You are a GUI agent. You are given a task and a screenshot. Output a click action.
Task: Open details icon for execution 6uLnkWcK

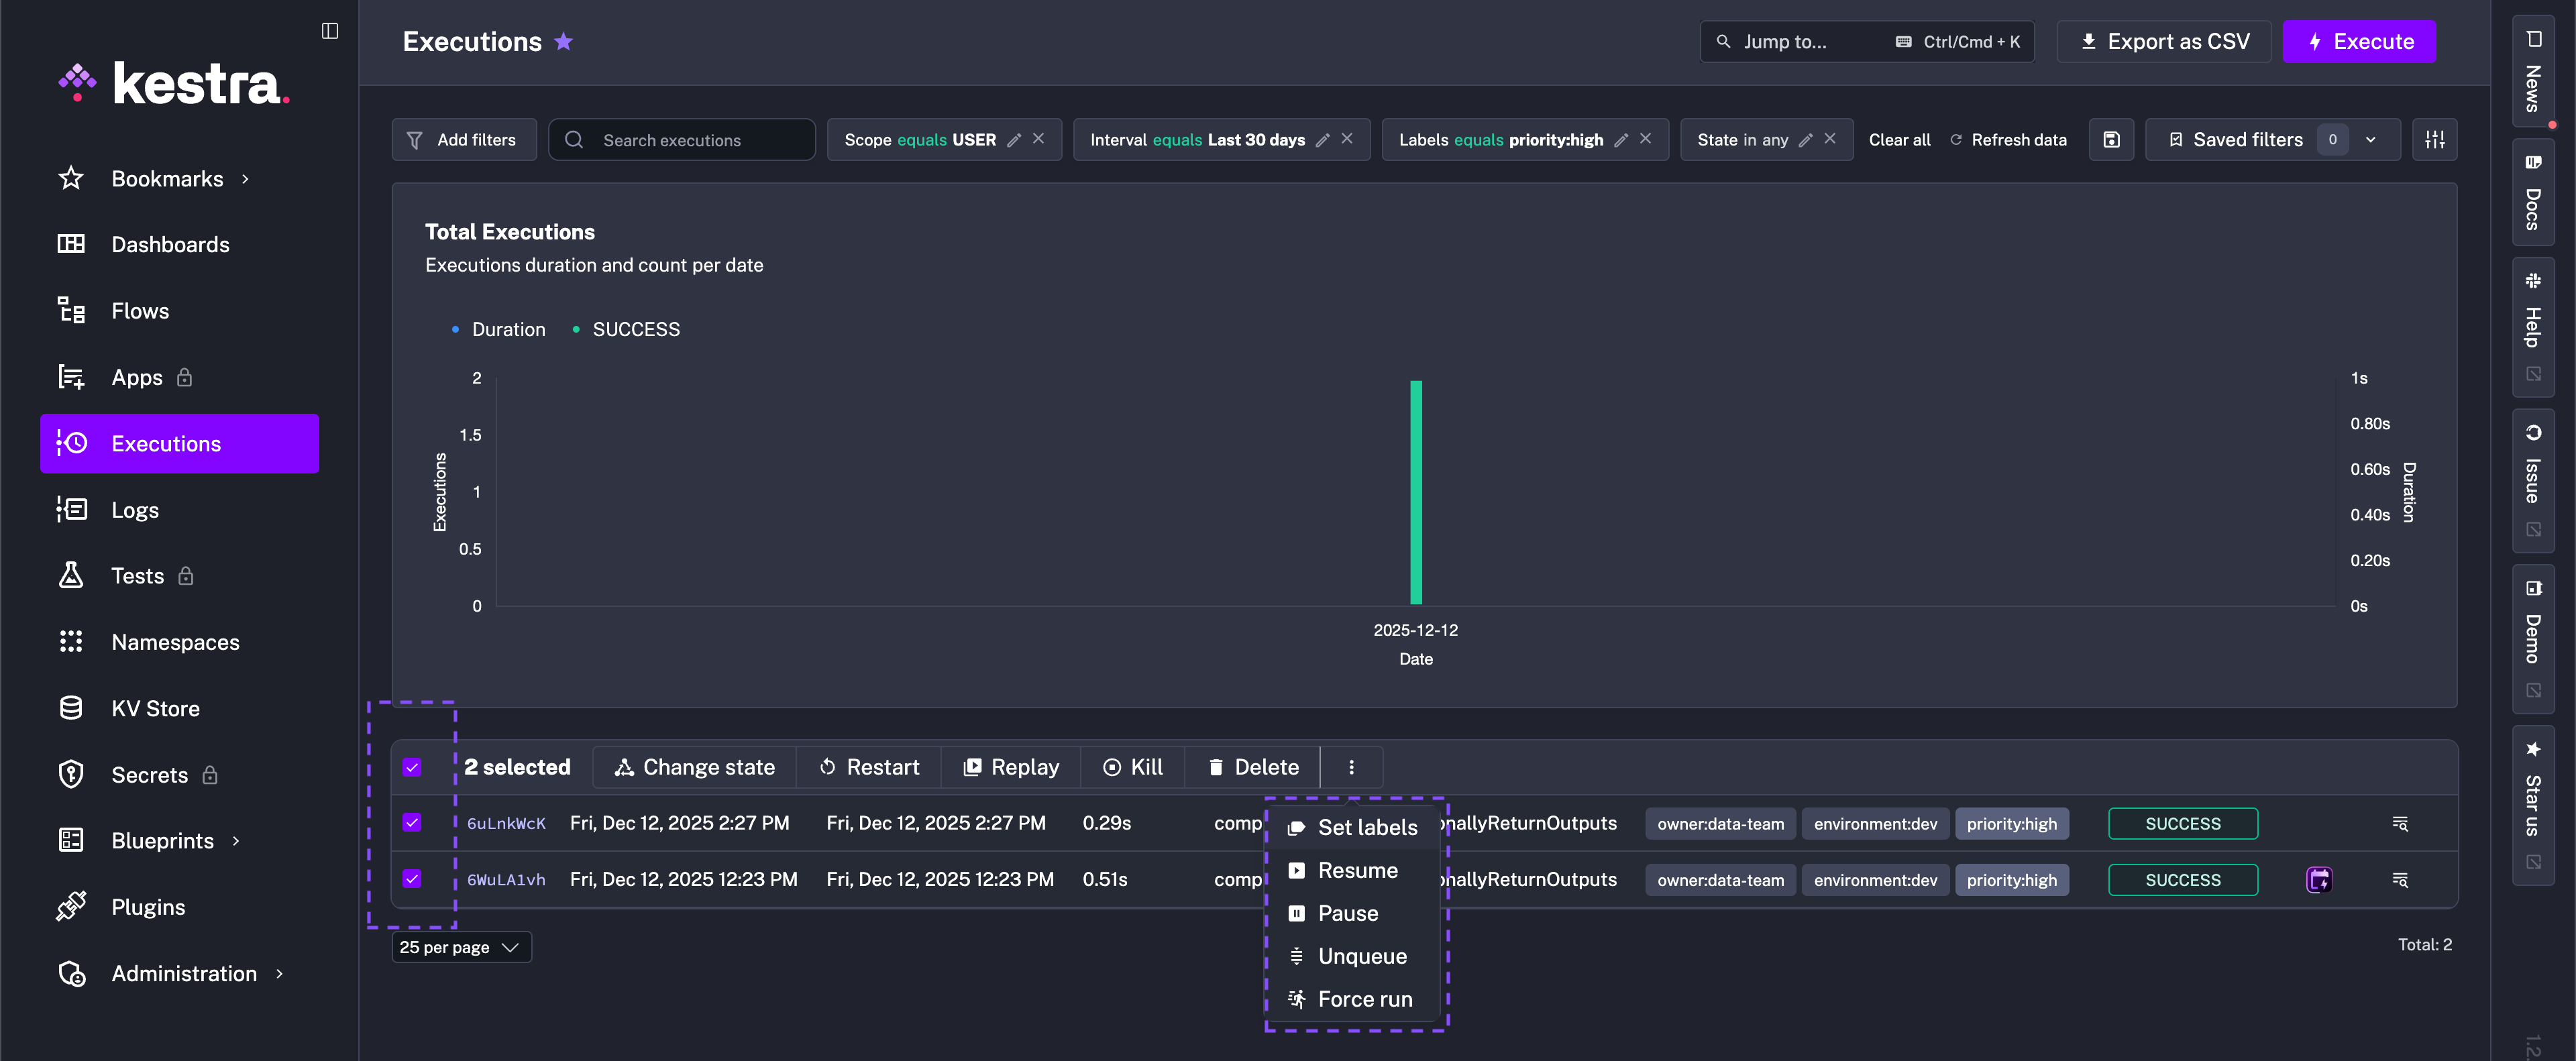point(2399,824)
